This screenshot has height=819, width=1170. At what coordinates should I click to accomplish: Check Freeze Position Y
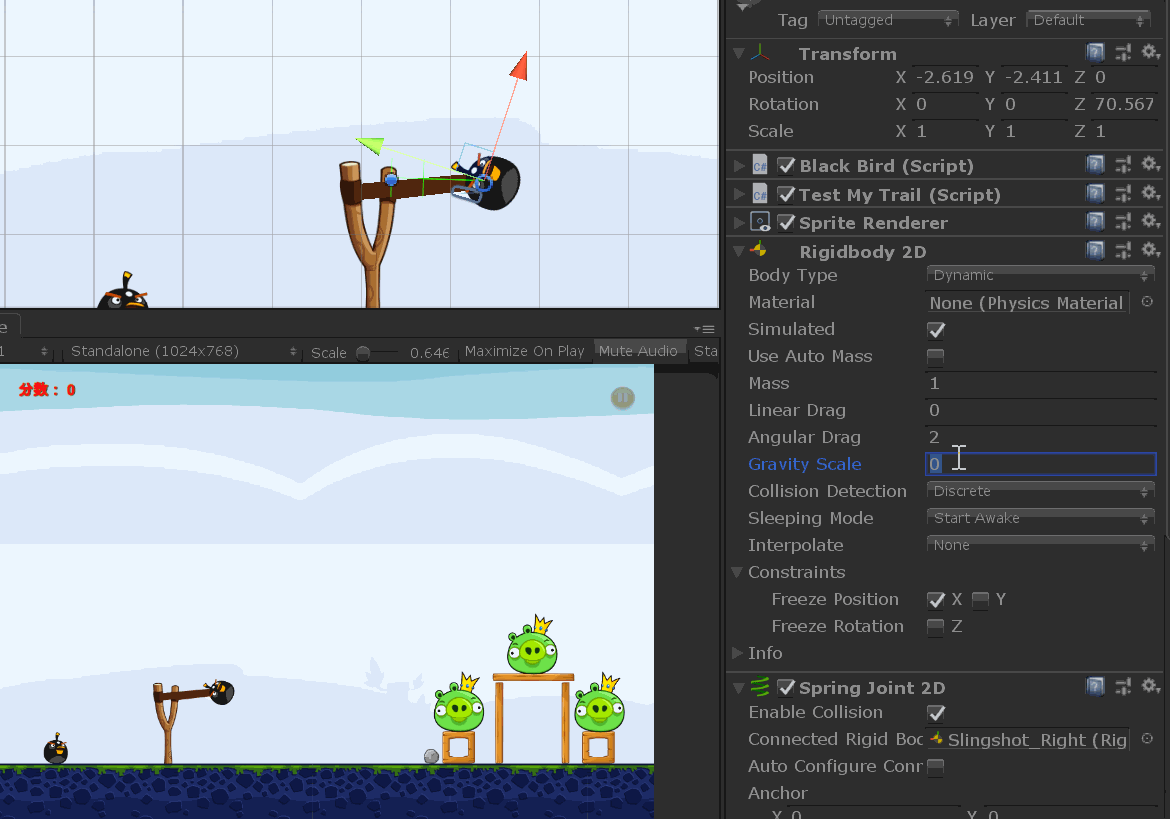coord(980,600)
